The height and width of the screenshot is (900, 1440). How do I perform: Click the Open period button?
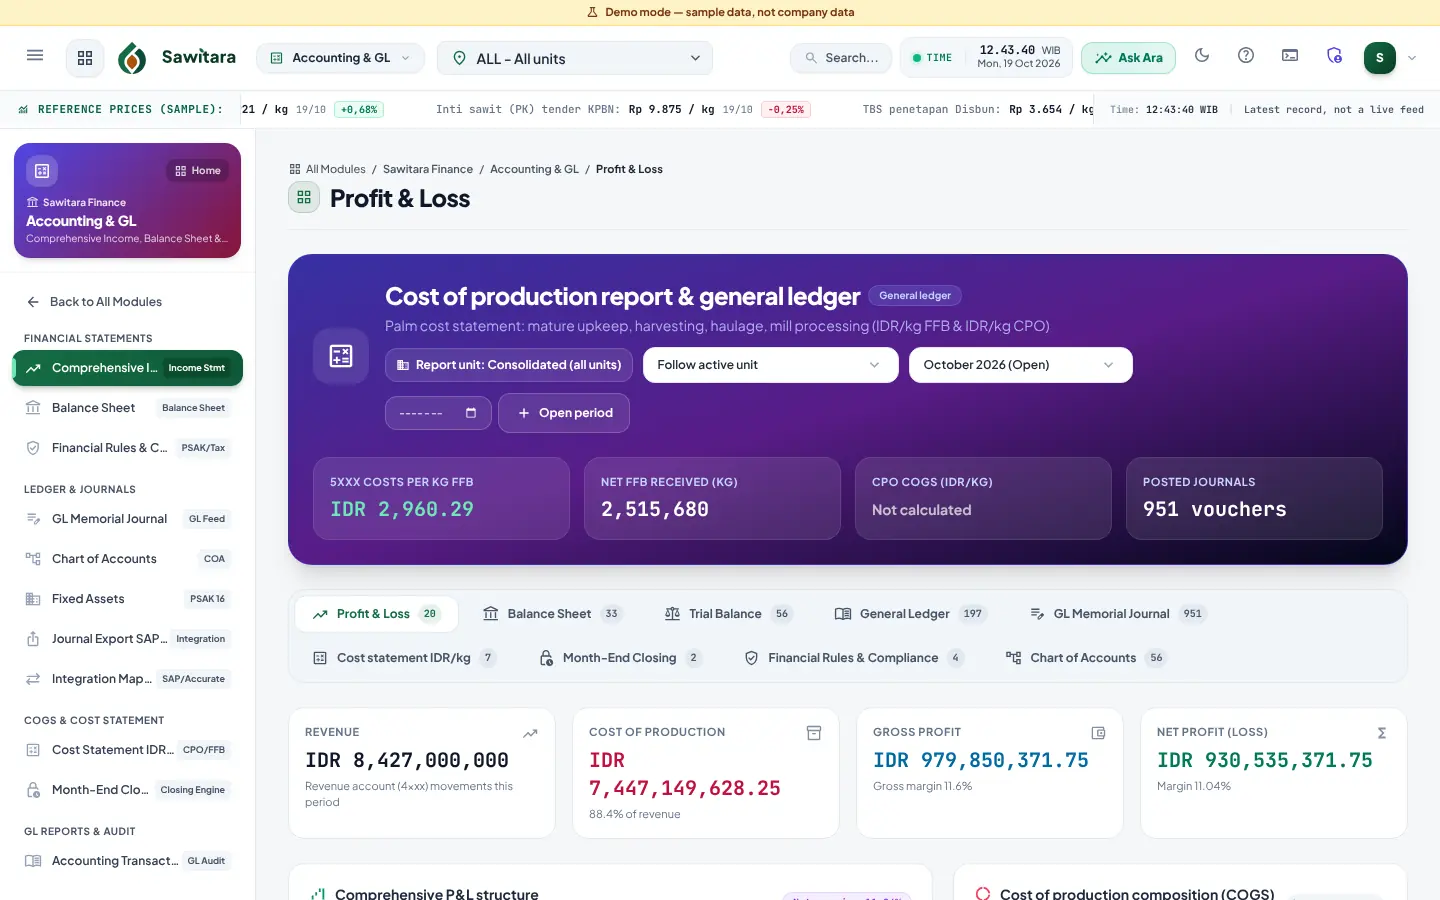coord(564,413)
